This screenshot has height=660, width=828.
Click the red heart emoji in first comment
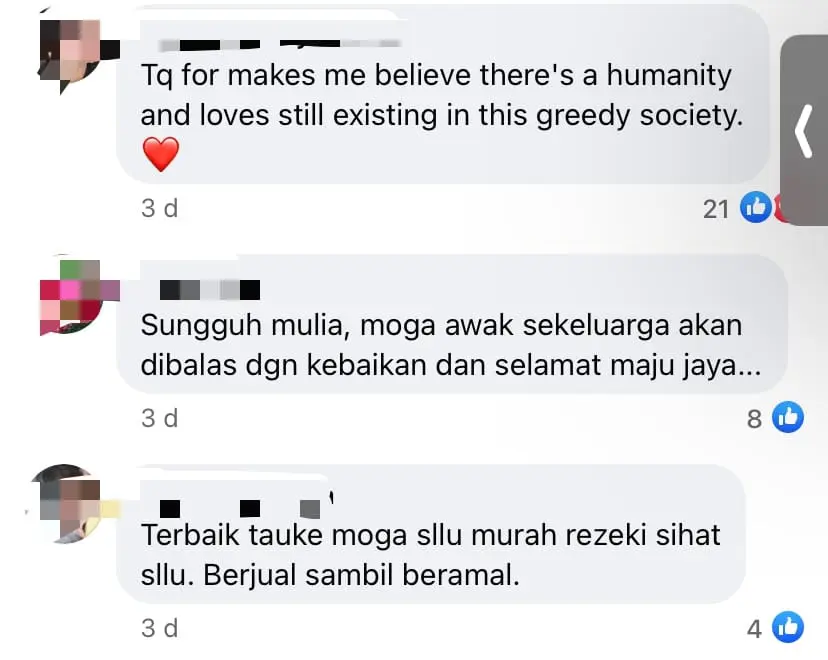pos(161,154)
